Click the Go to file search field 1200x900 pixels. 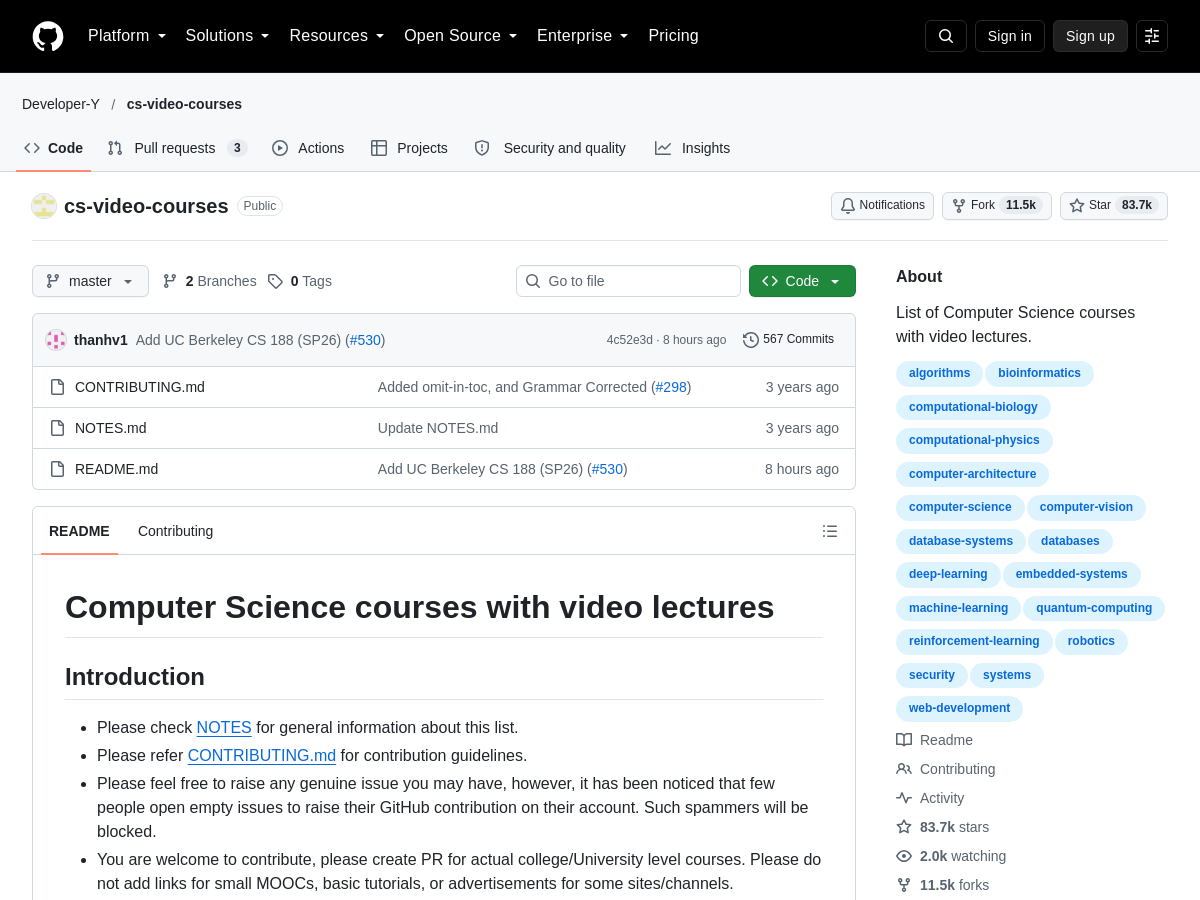click(x=628, y=281)
